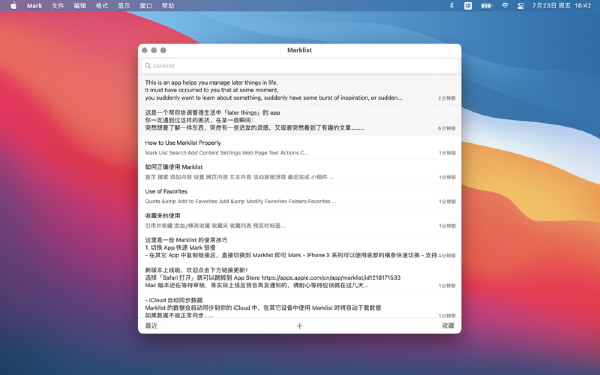The width and height of the screenshot is (600, 375).
Task: Open the 文件 menu
Action: [58, 6]
